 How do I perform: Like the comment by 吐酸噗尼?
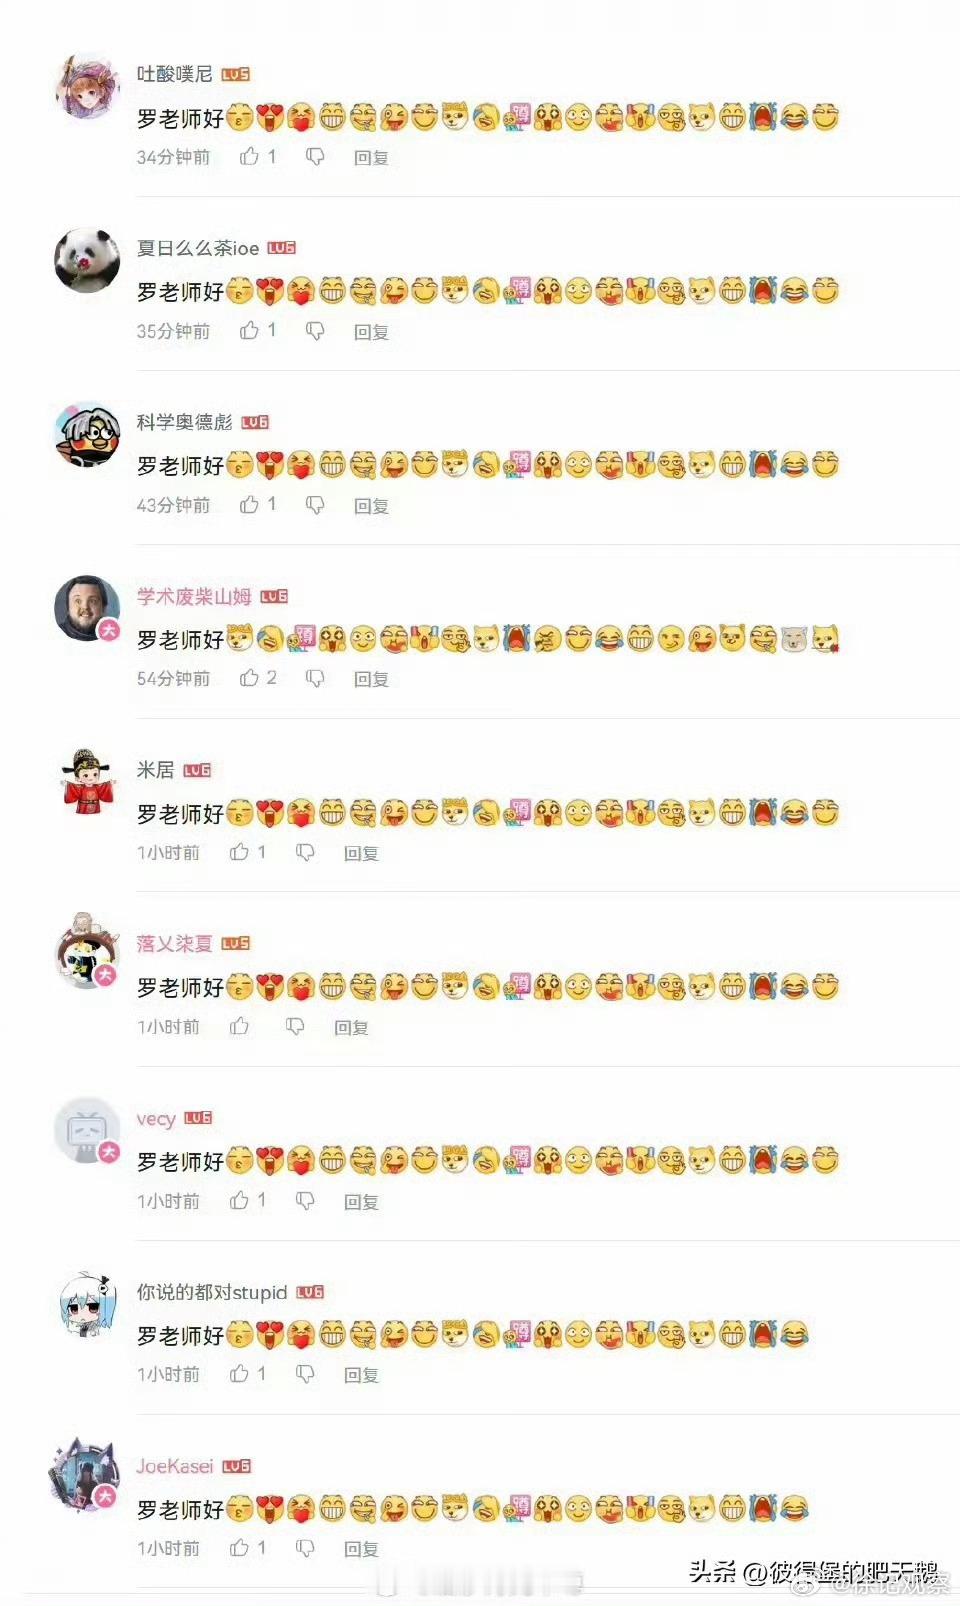click(x=249, y=156)
